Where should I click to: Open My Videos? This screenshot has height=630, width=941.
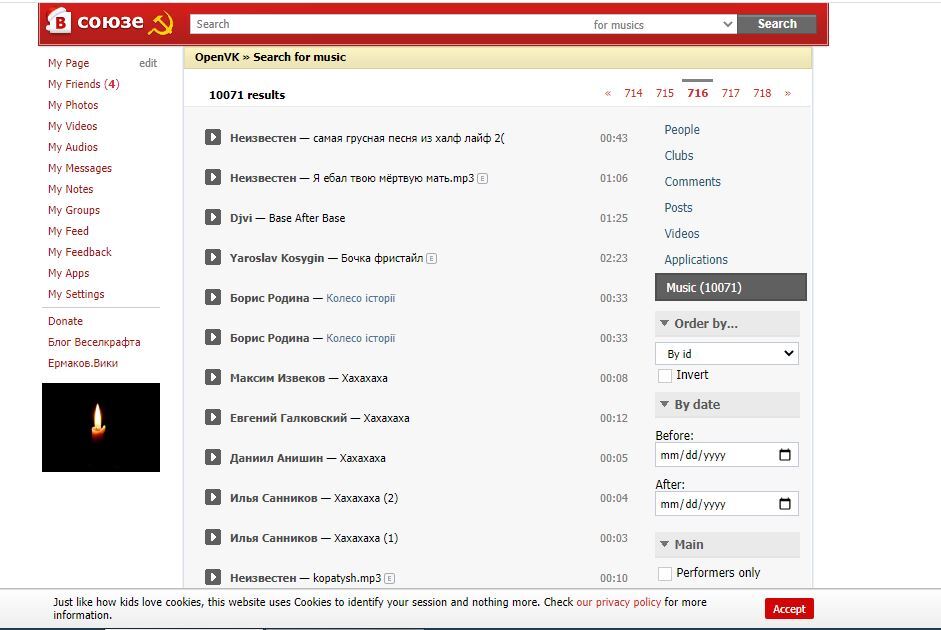(x=72, y=126)
